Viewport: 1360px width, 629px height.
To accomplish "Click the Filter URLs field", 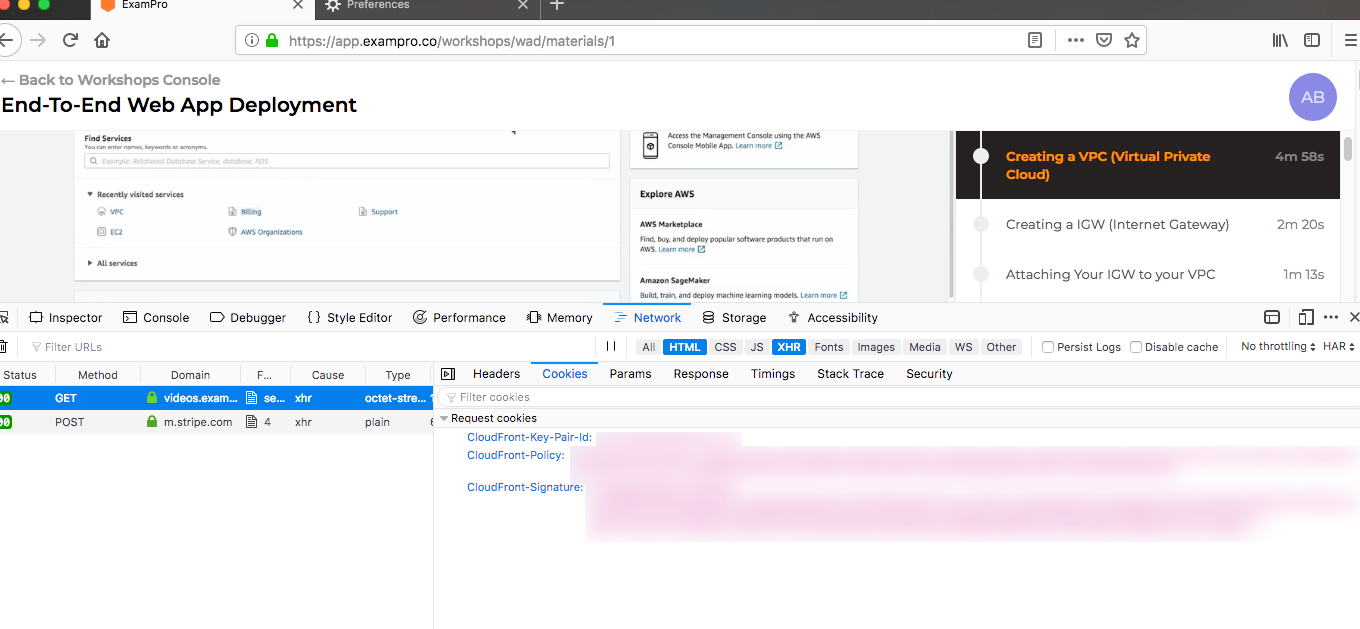I will (310, 347).
